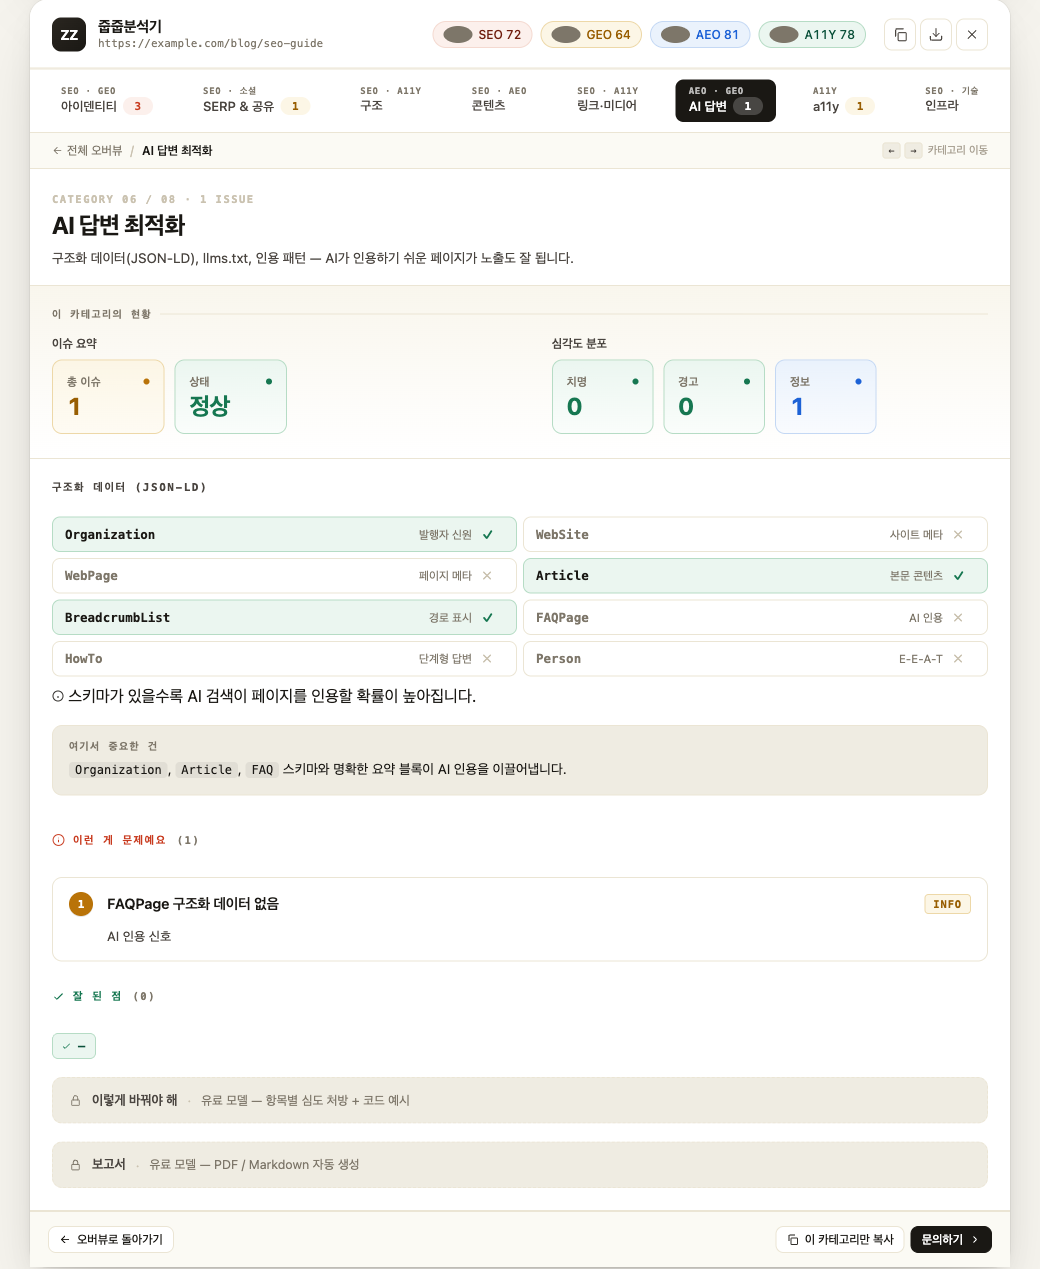Open the SERP & 공유 tab

[256, 100]
